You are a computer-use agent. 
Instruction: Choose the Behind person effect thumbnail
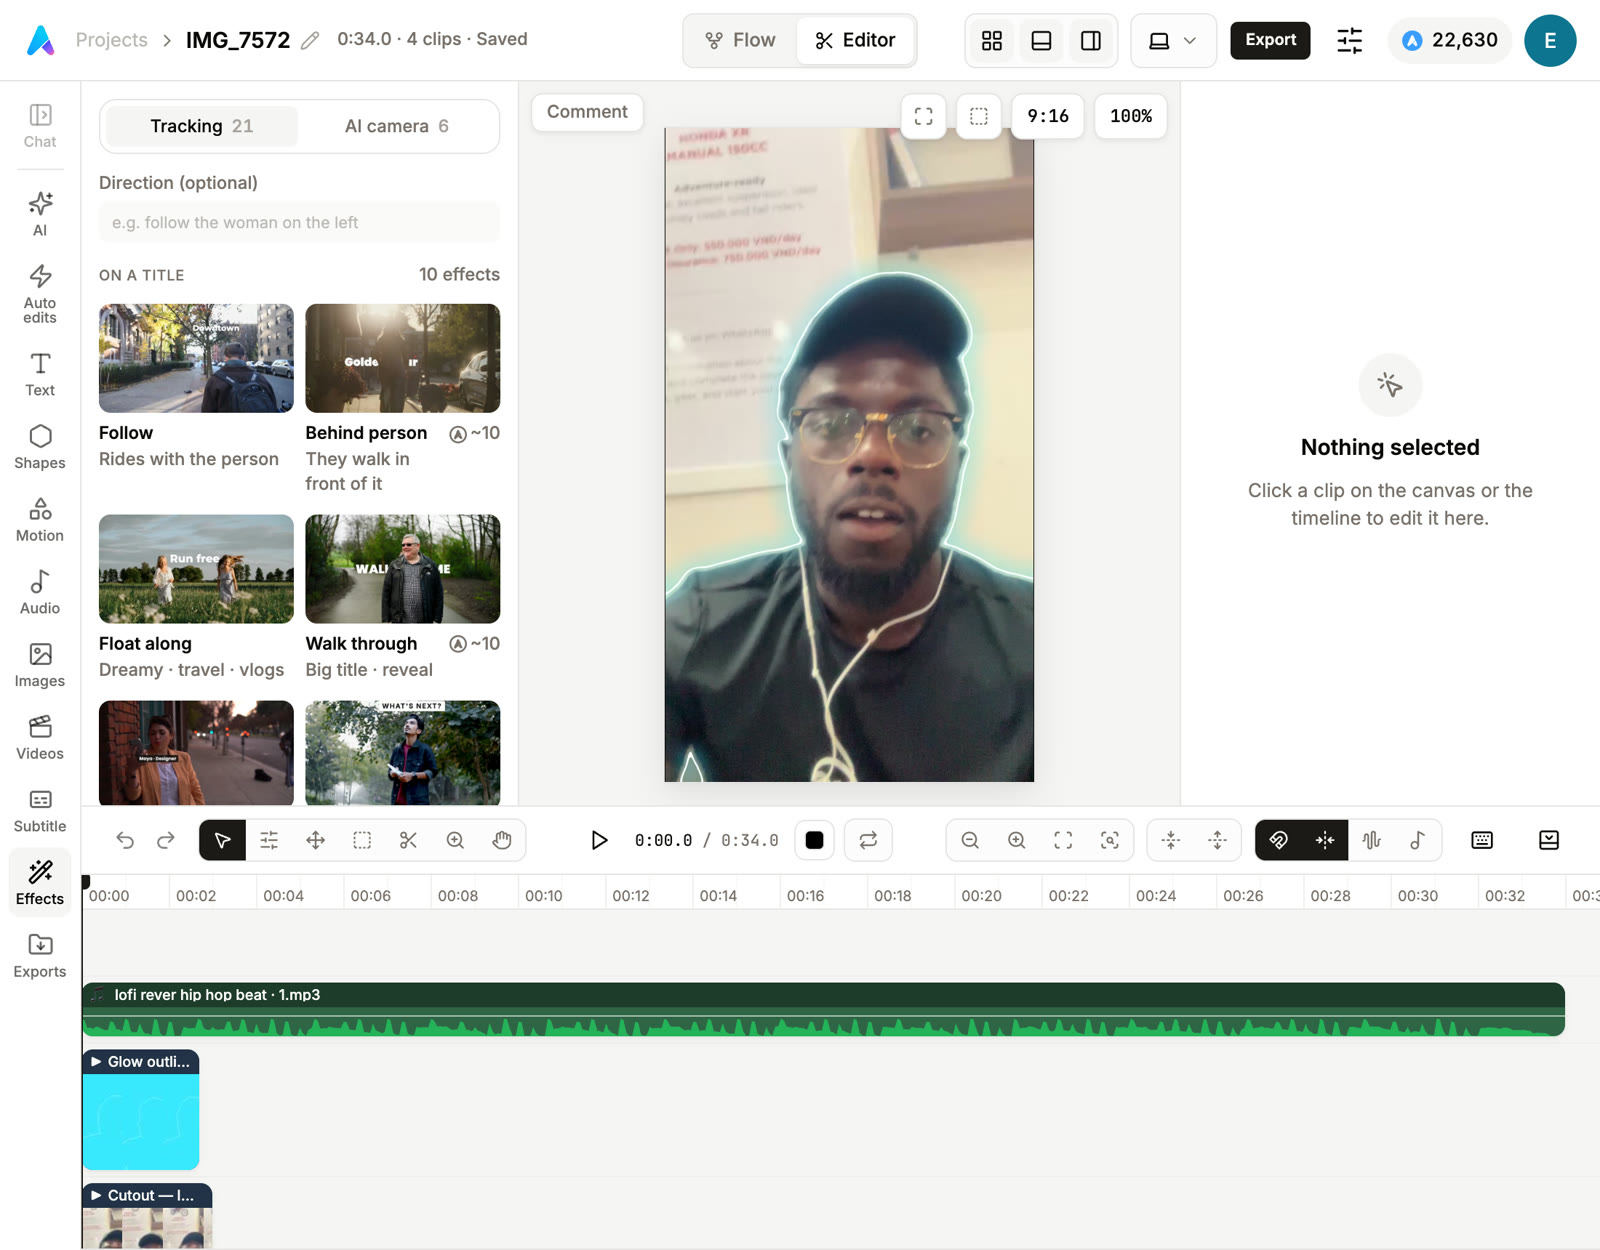tap(403, 358)
